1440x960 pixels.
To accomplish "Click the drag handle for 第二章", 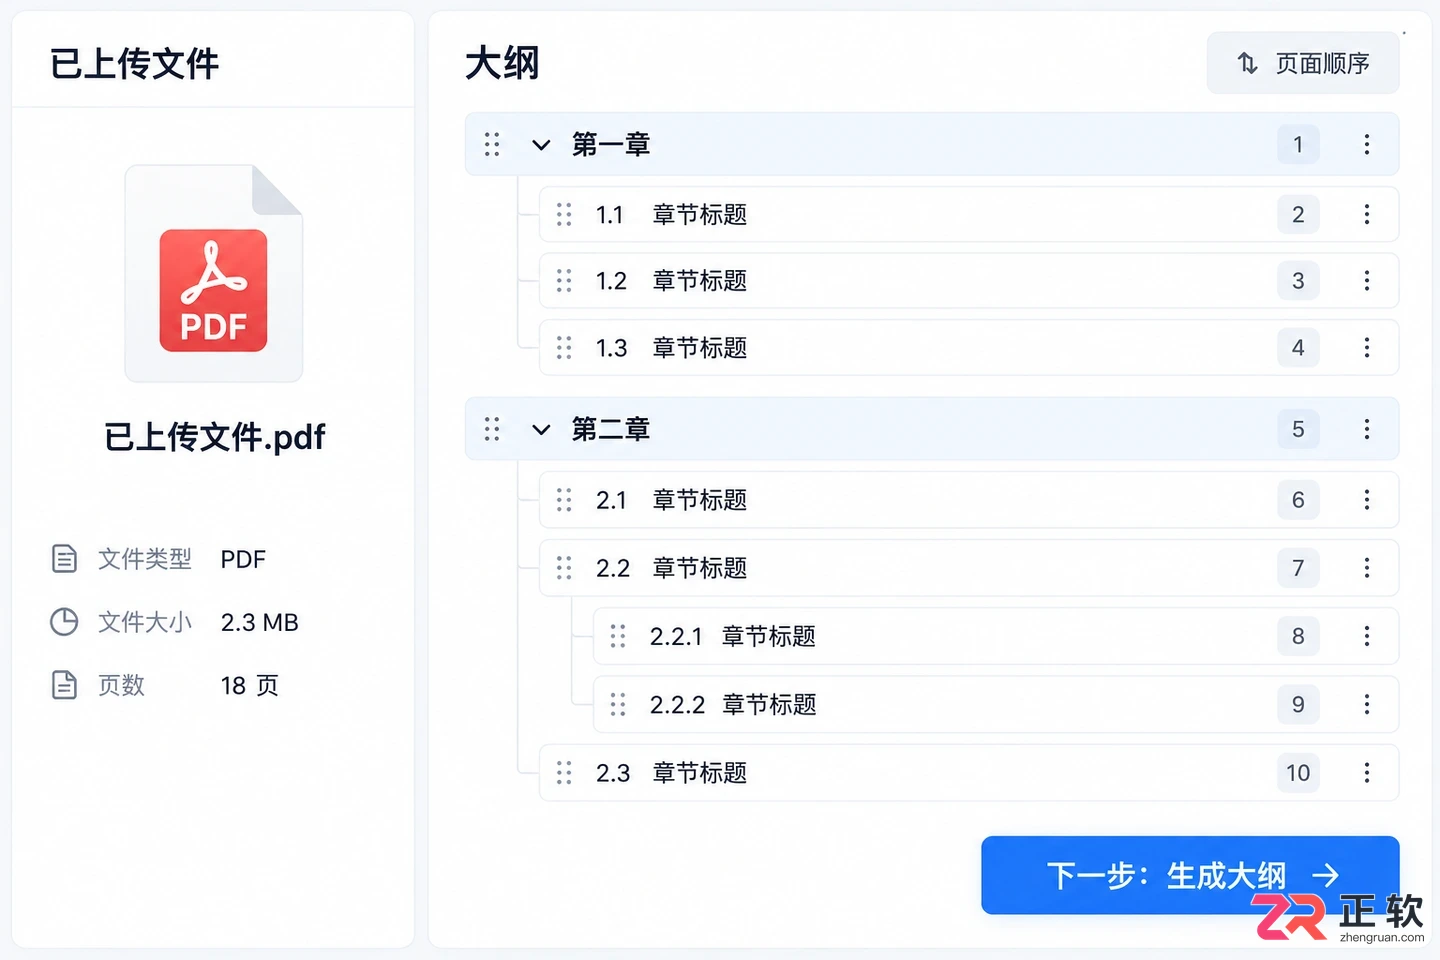I will [492, 430].
